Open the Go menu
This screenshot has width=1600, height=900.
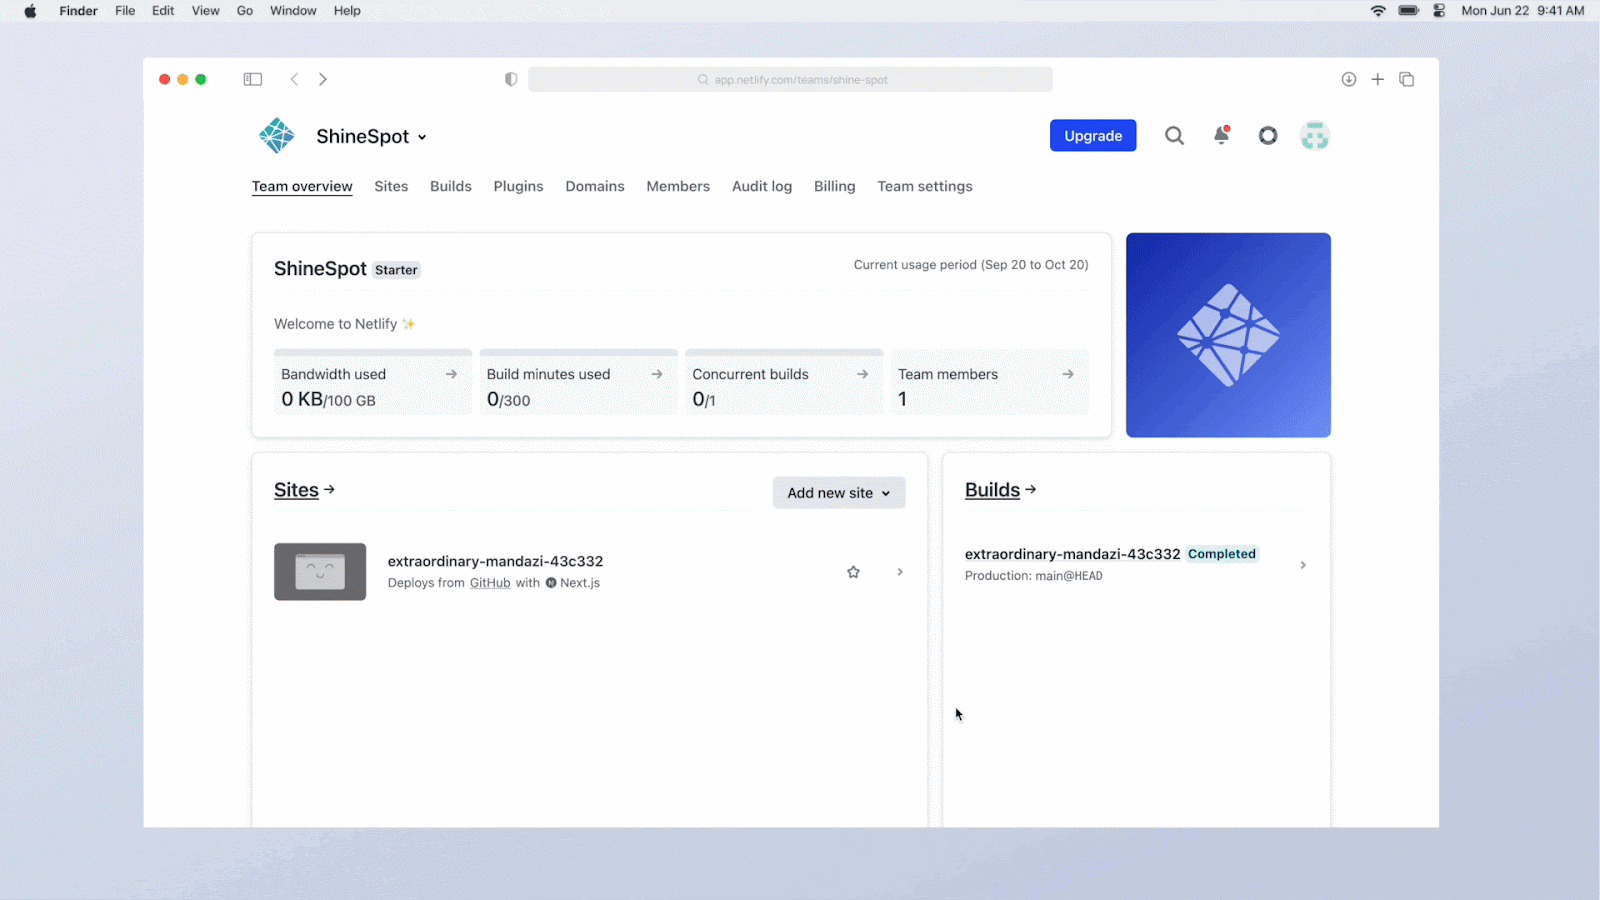click(245, 11)
